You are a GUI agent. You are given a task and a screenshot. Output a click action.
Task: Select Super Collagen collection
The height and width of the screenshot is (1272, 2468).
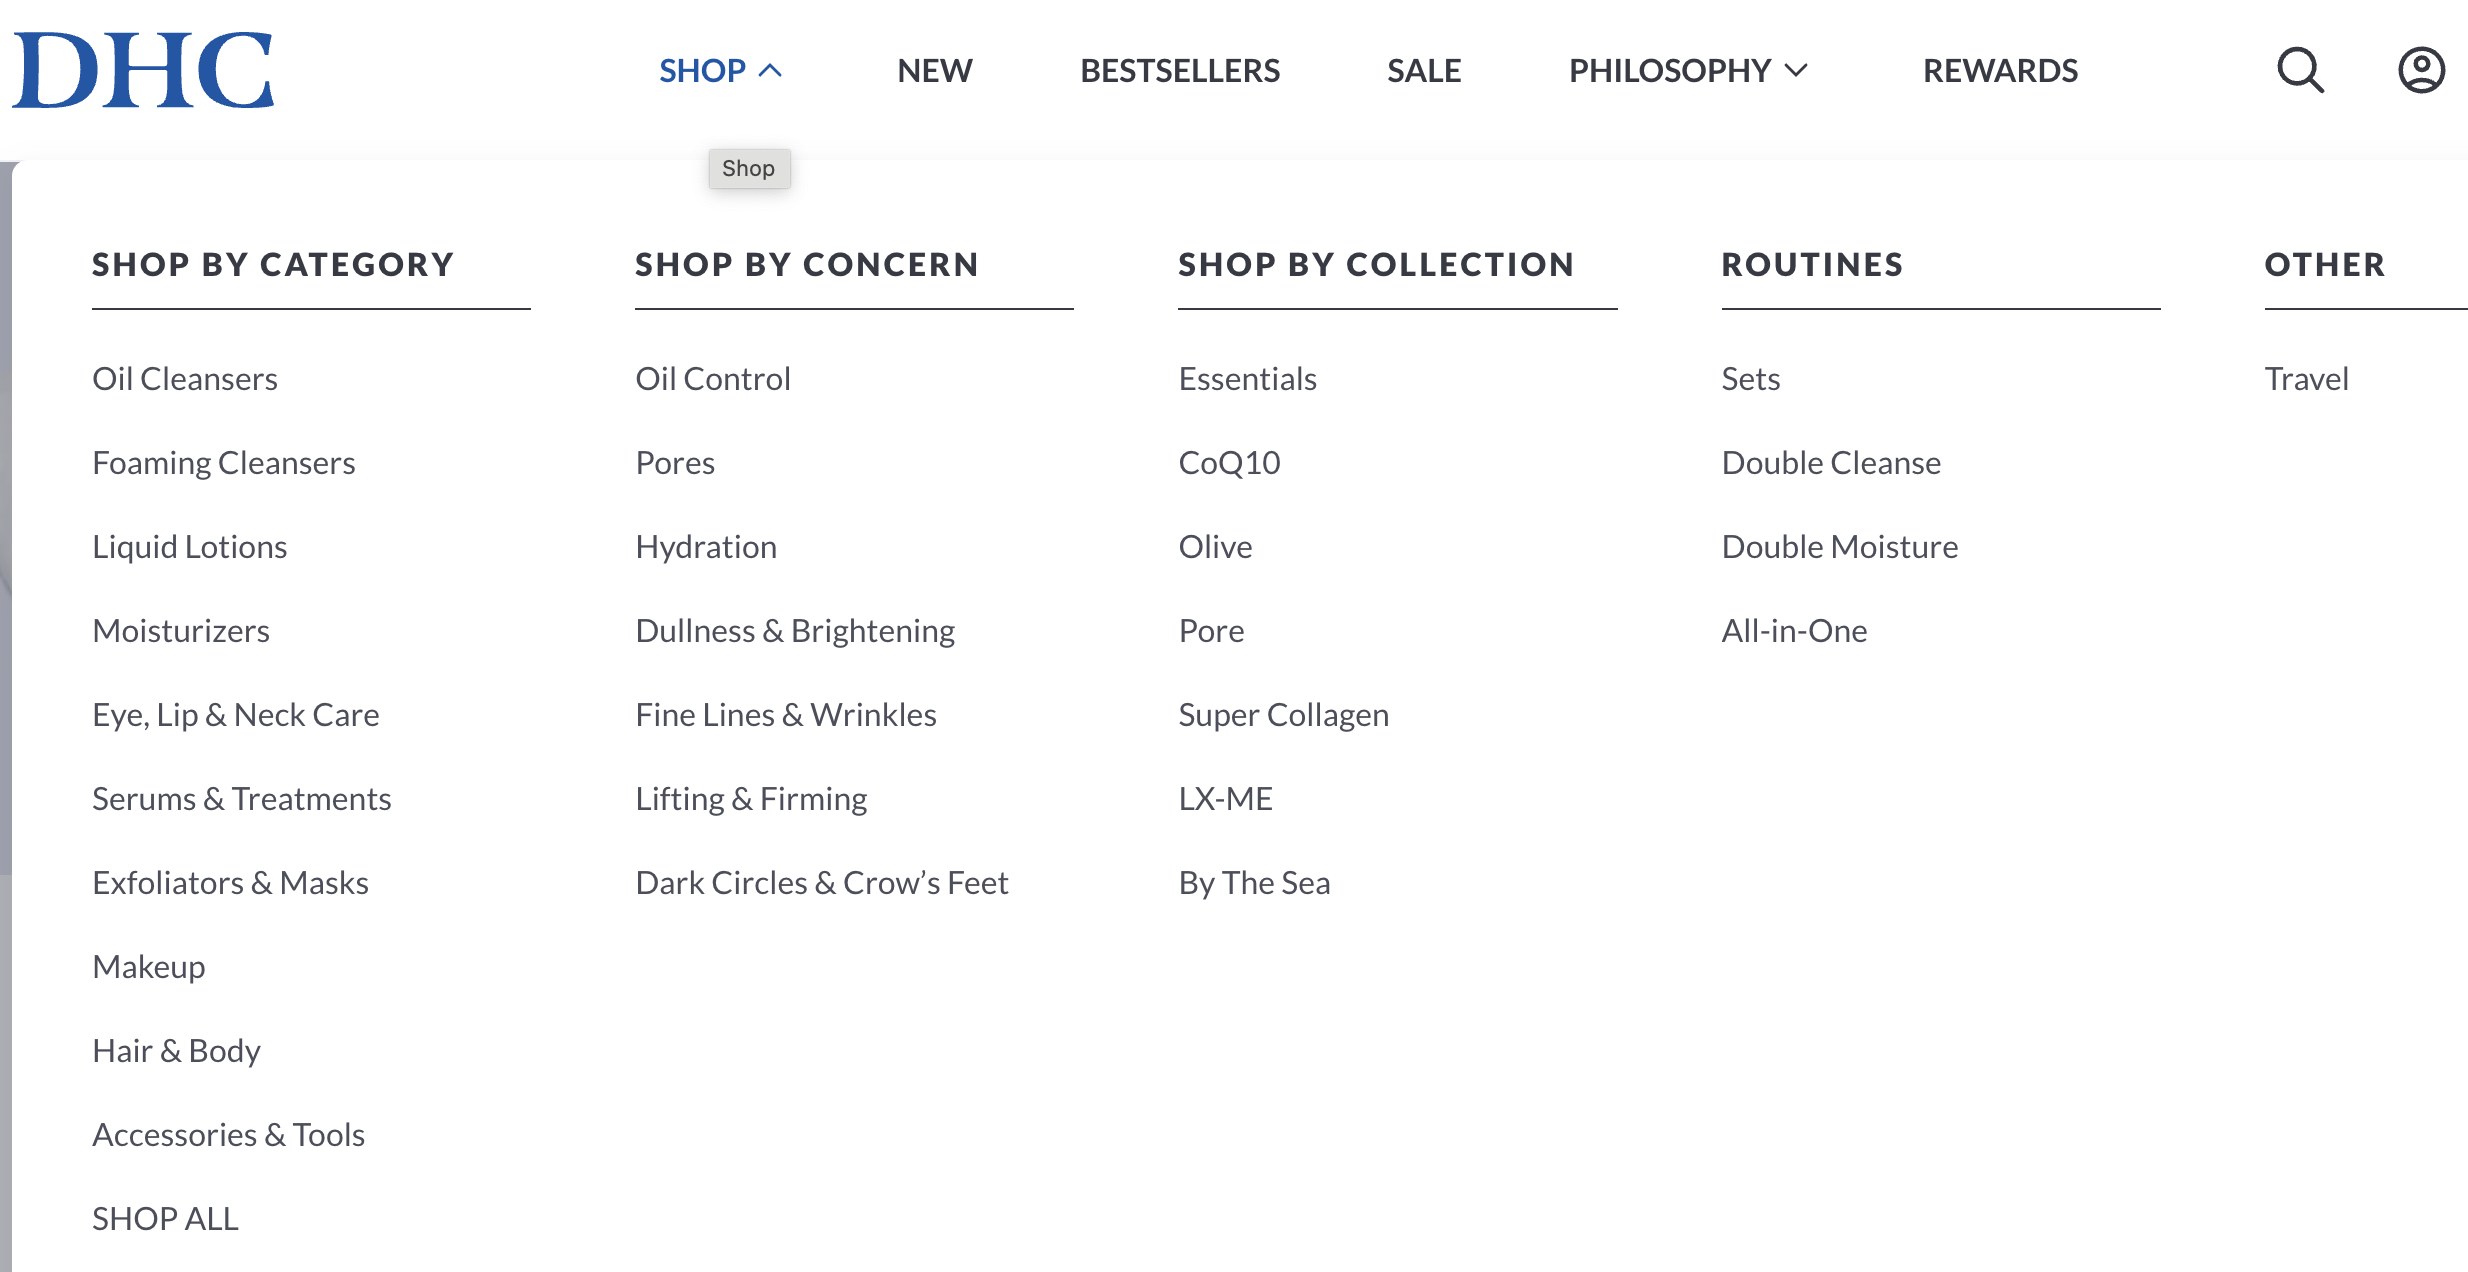pos(1283,715)
